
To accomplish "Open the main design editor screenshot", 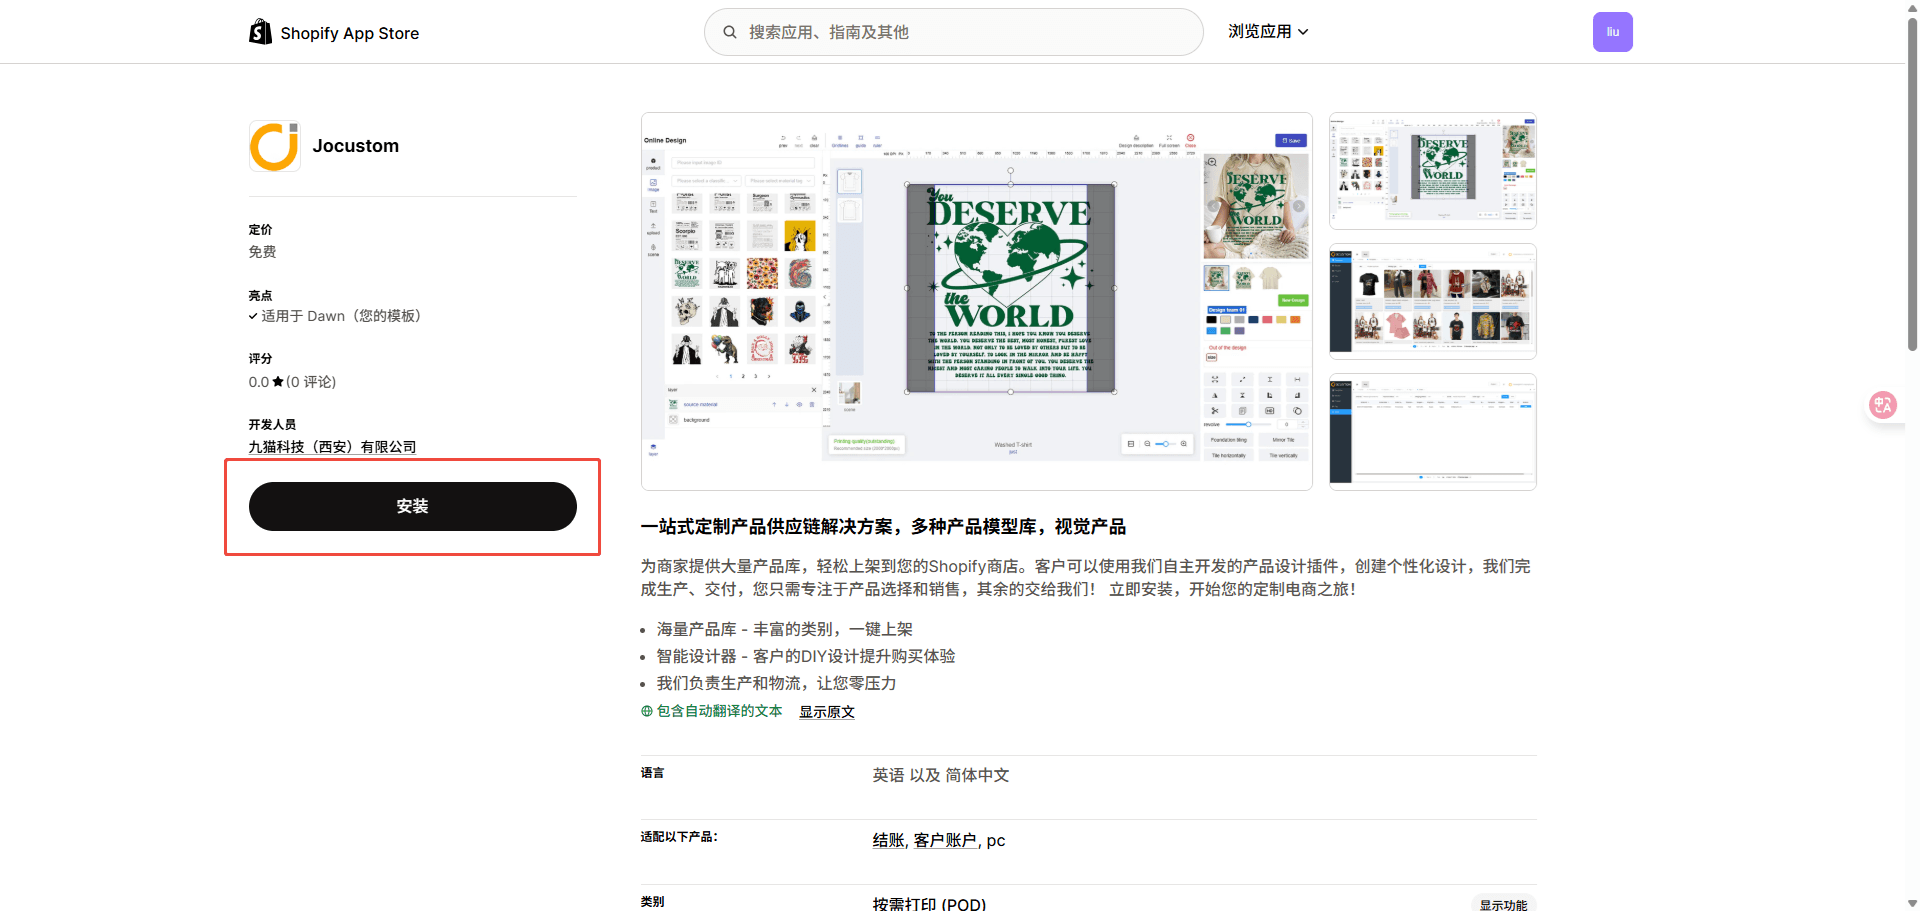I will pyautogui.click(x=976, y=301).
